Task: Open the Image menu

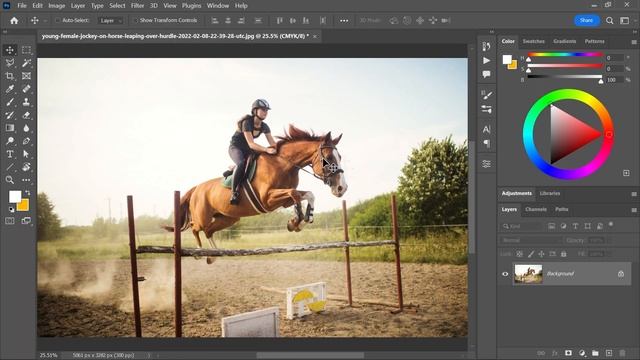Action: click(x=57, y=6)
